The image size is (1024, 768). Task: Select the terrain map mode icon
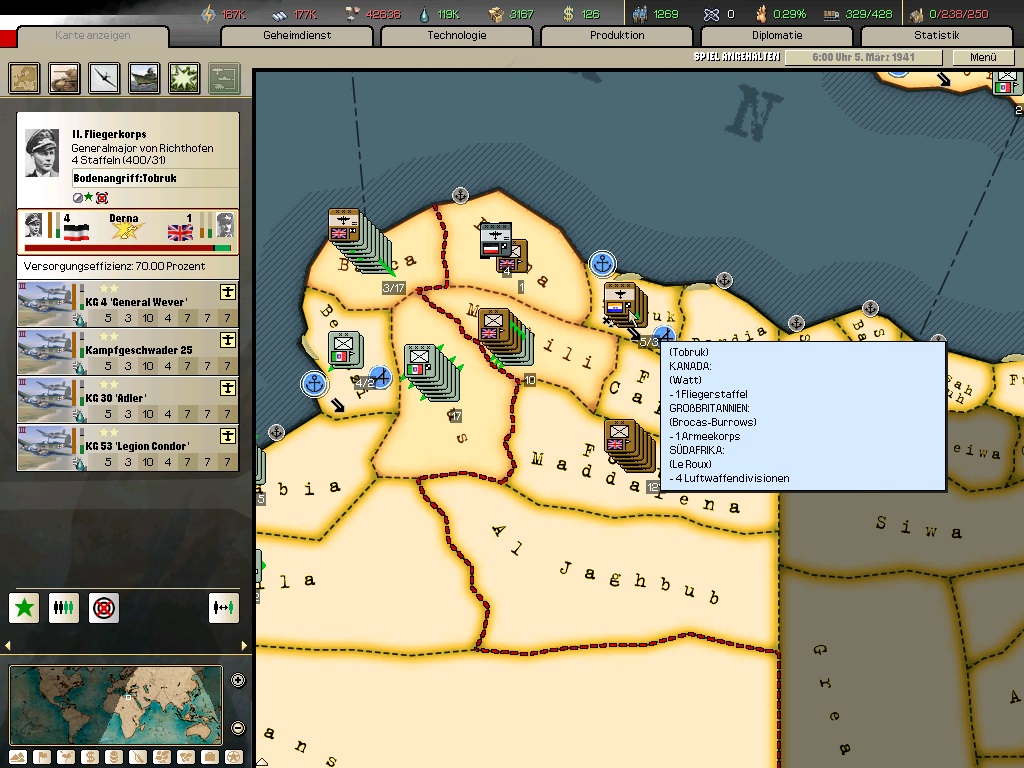point(17,757)
